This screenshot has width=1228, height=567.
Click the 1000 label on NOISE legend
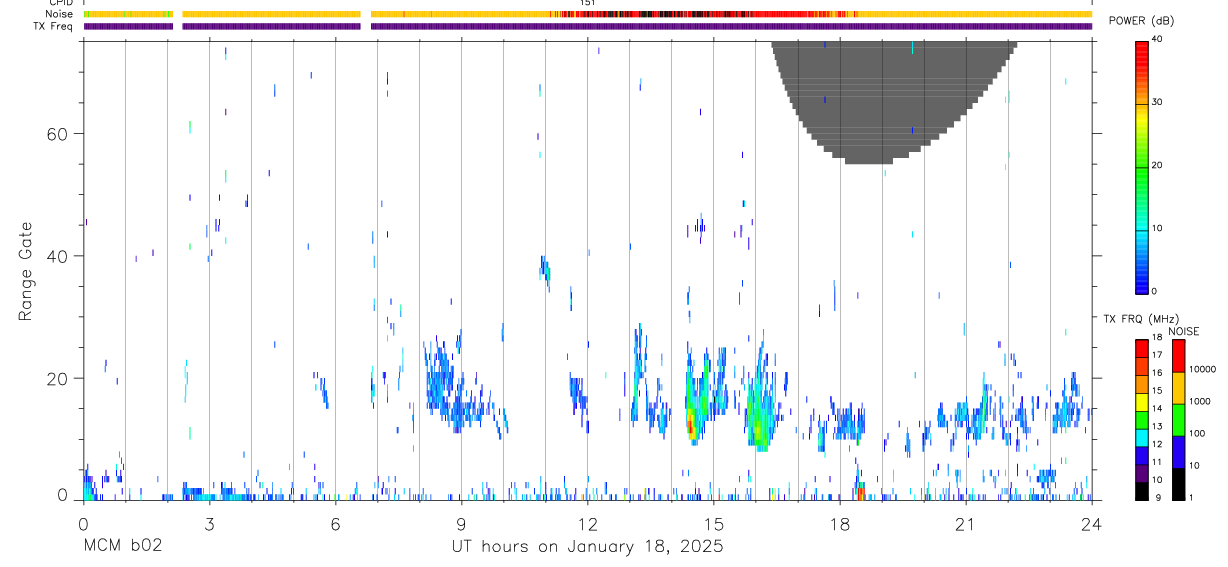1200,401
